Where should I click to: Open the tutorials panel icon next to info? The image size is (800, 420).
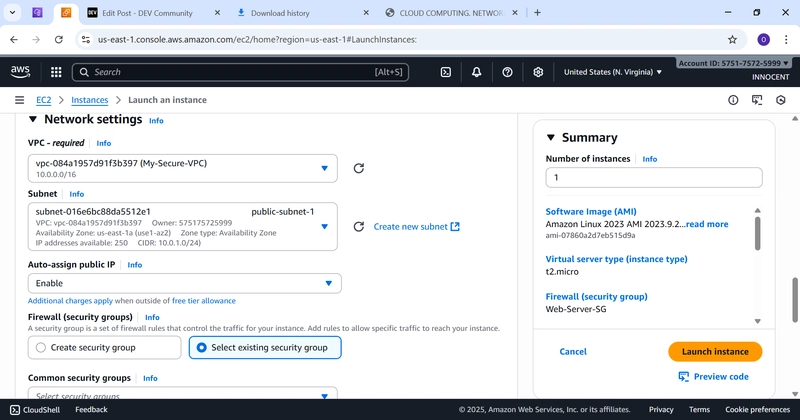coord(757,100)
